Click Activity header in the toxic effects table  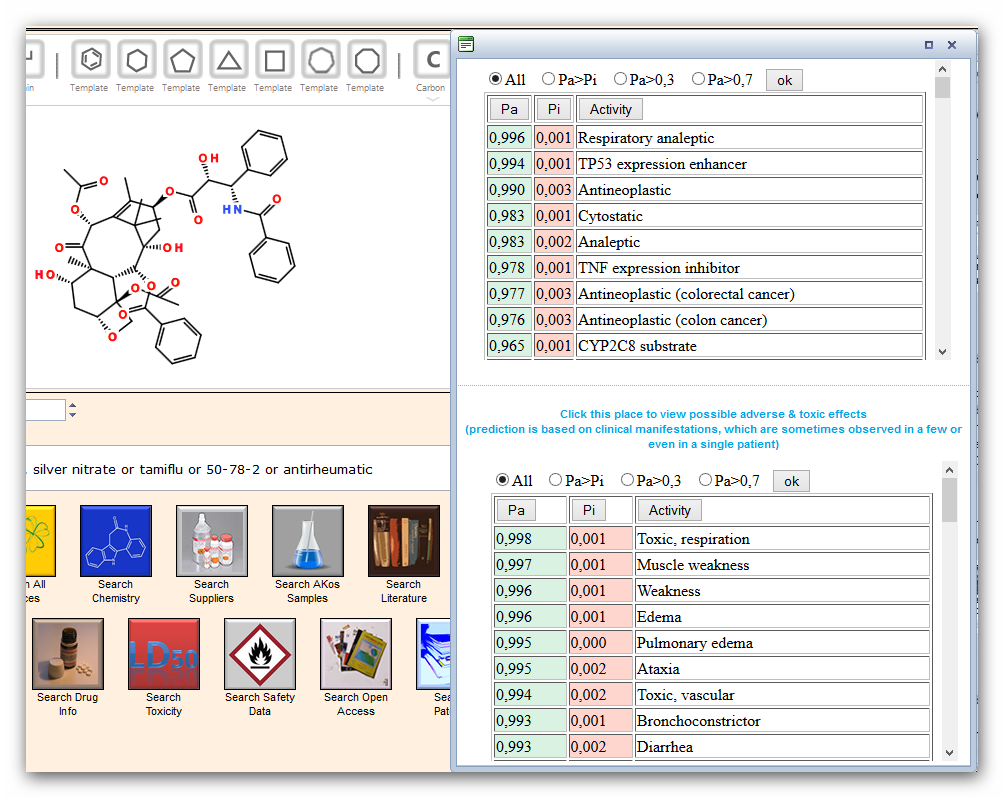point(669,510)
